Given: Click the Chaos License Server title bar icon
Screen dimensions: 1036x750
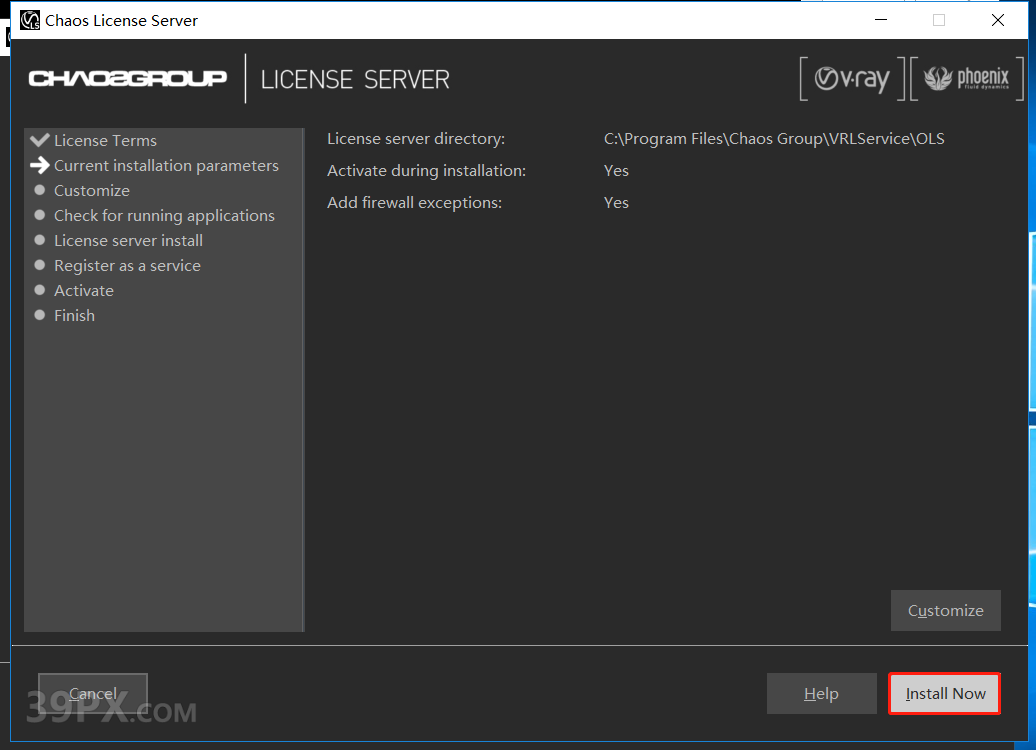Looking at the screenshot, I should pos(30,20).
